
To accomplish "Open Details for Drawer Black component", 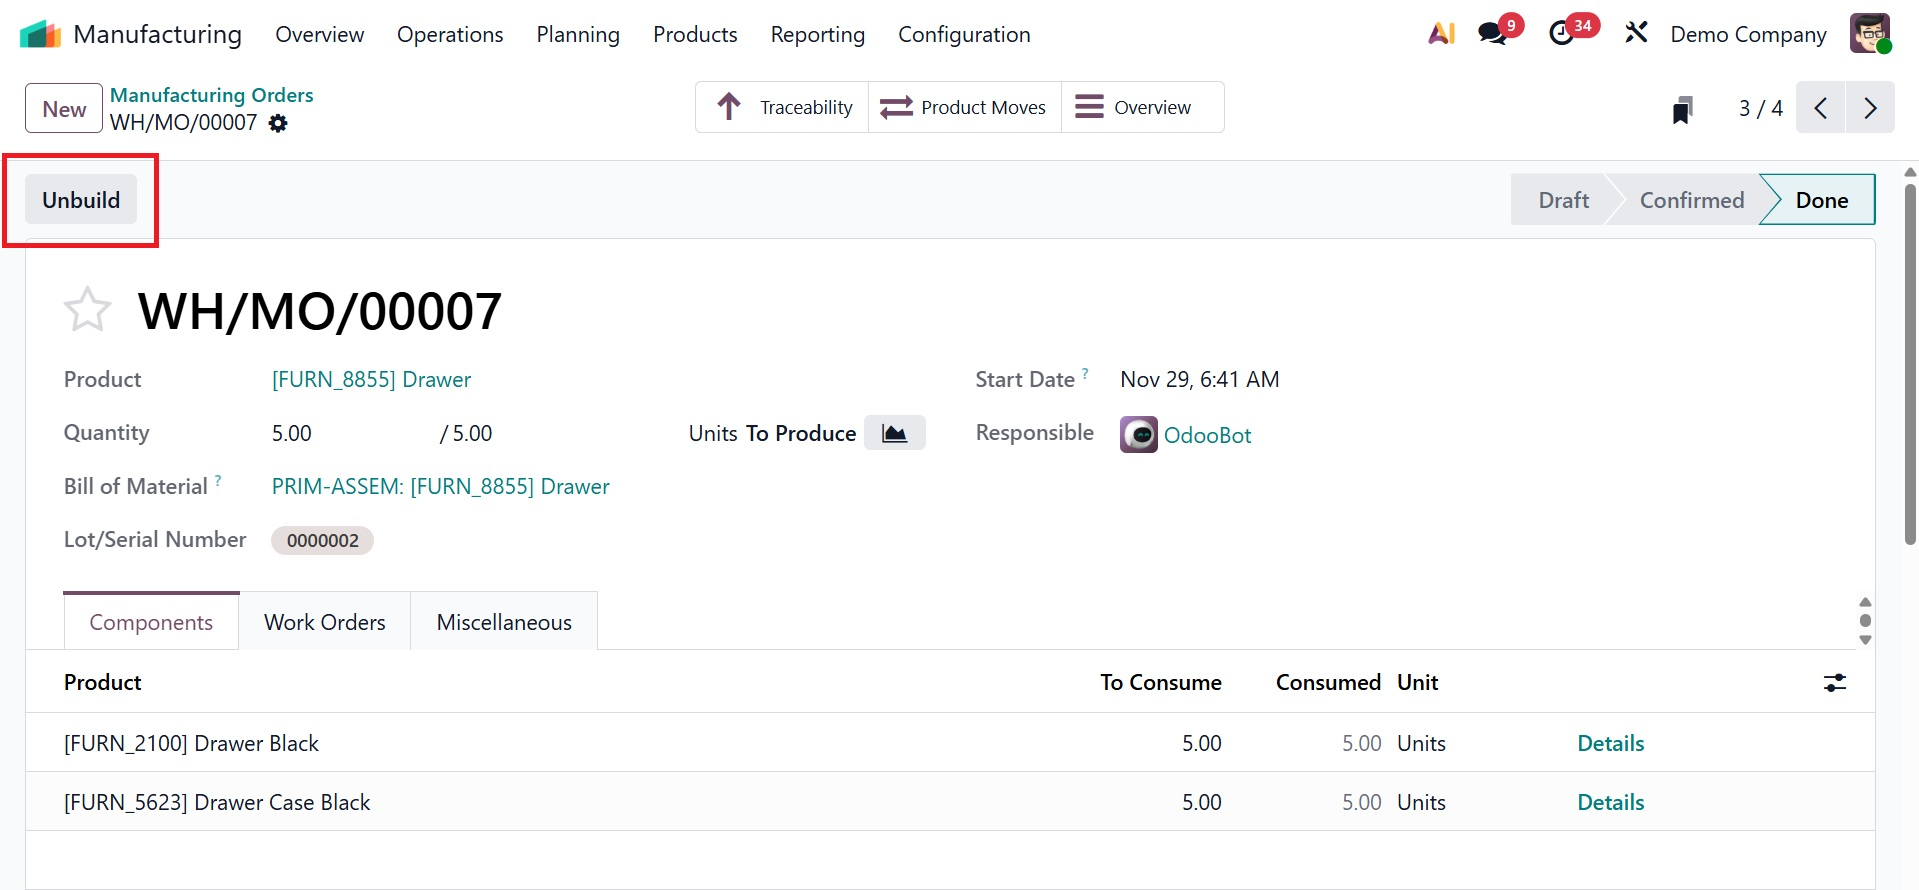I will 1610,743.
